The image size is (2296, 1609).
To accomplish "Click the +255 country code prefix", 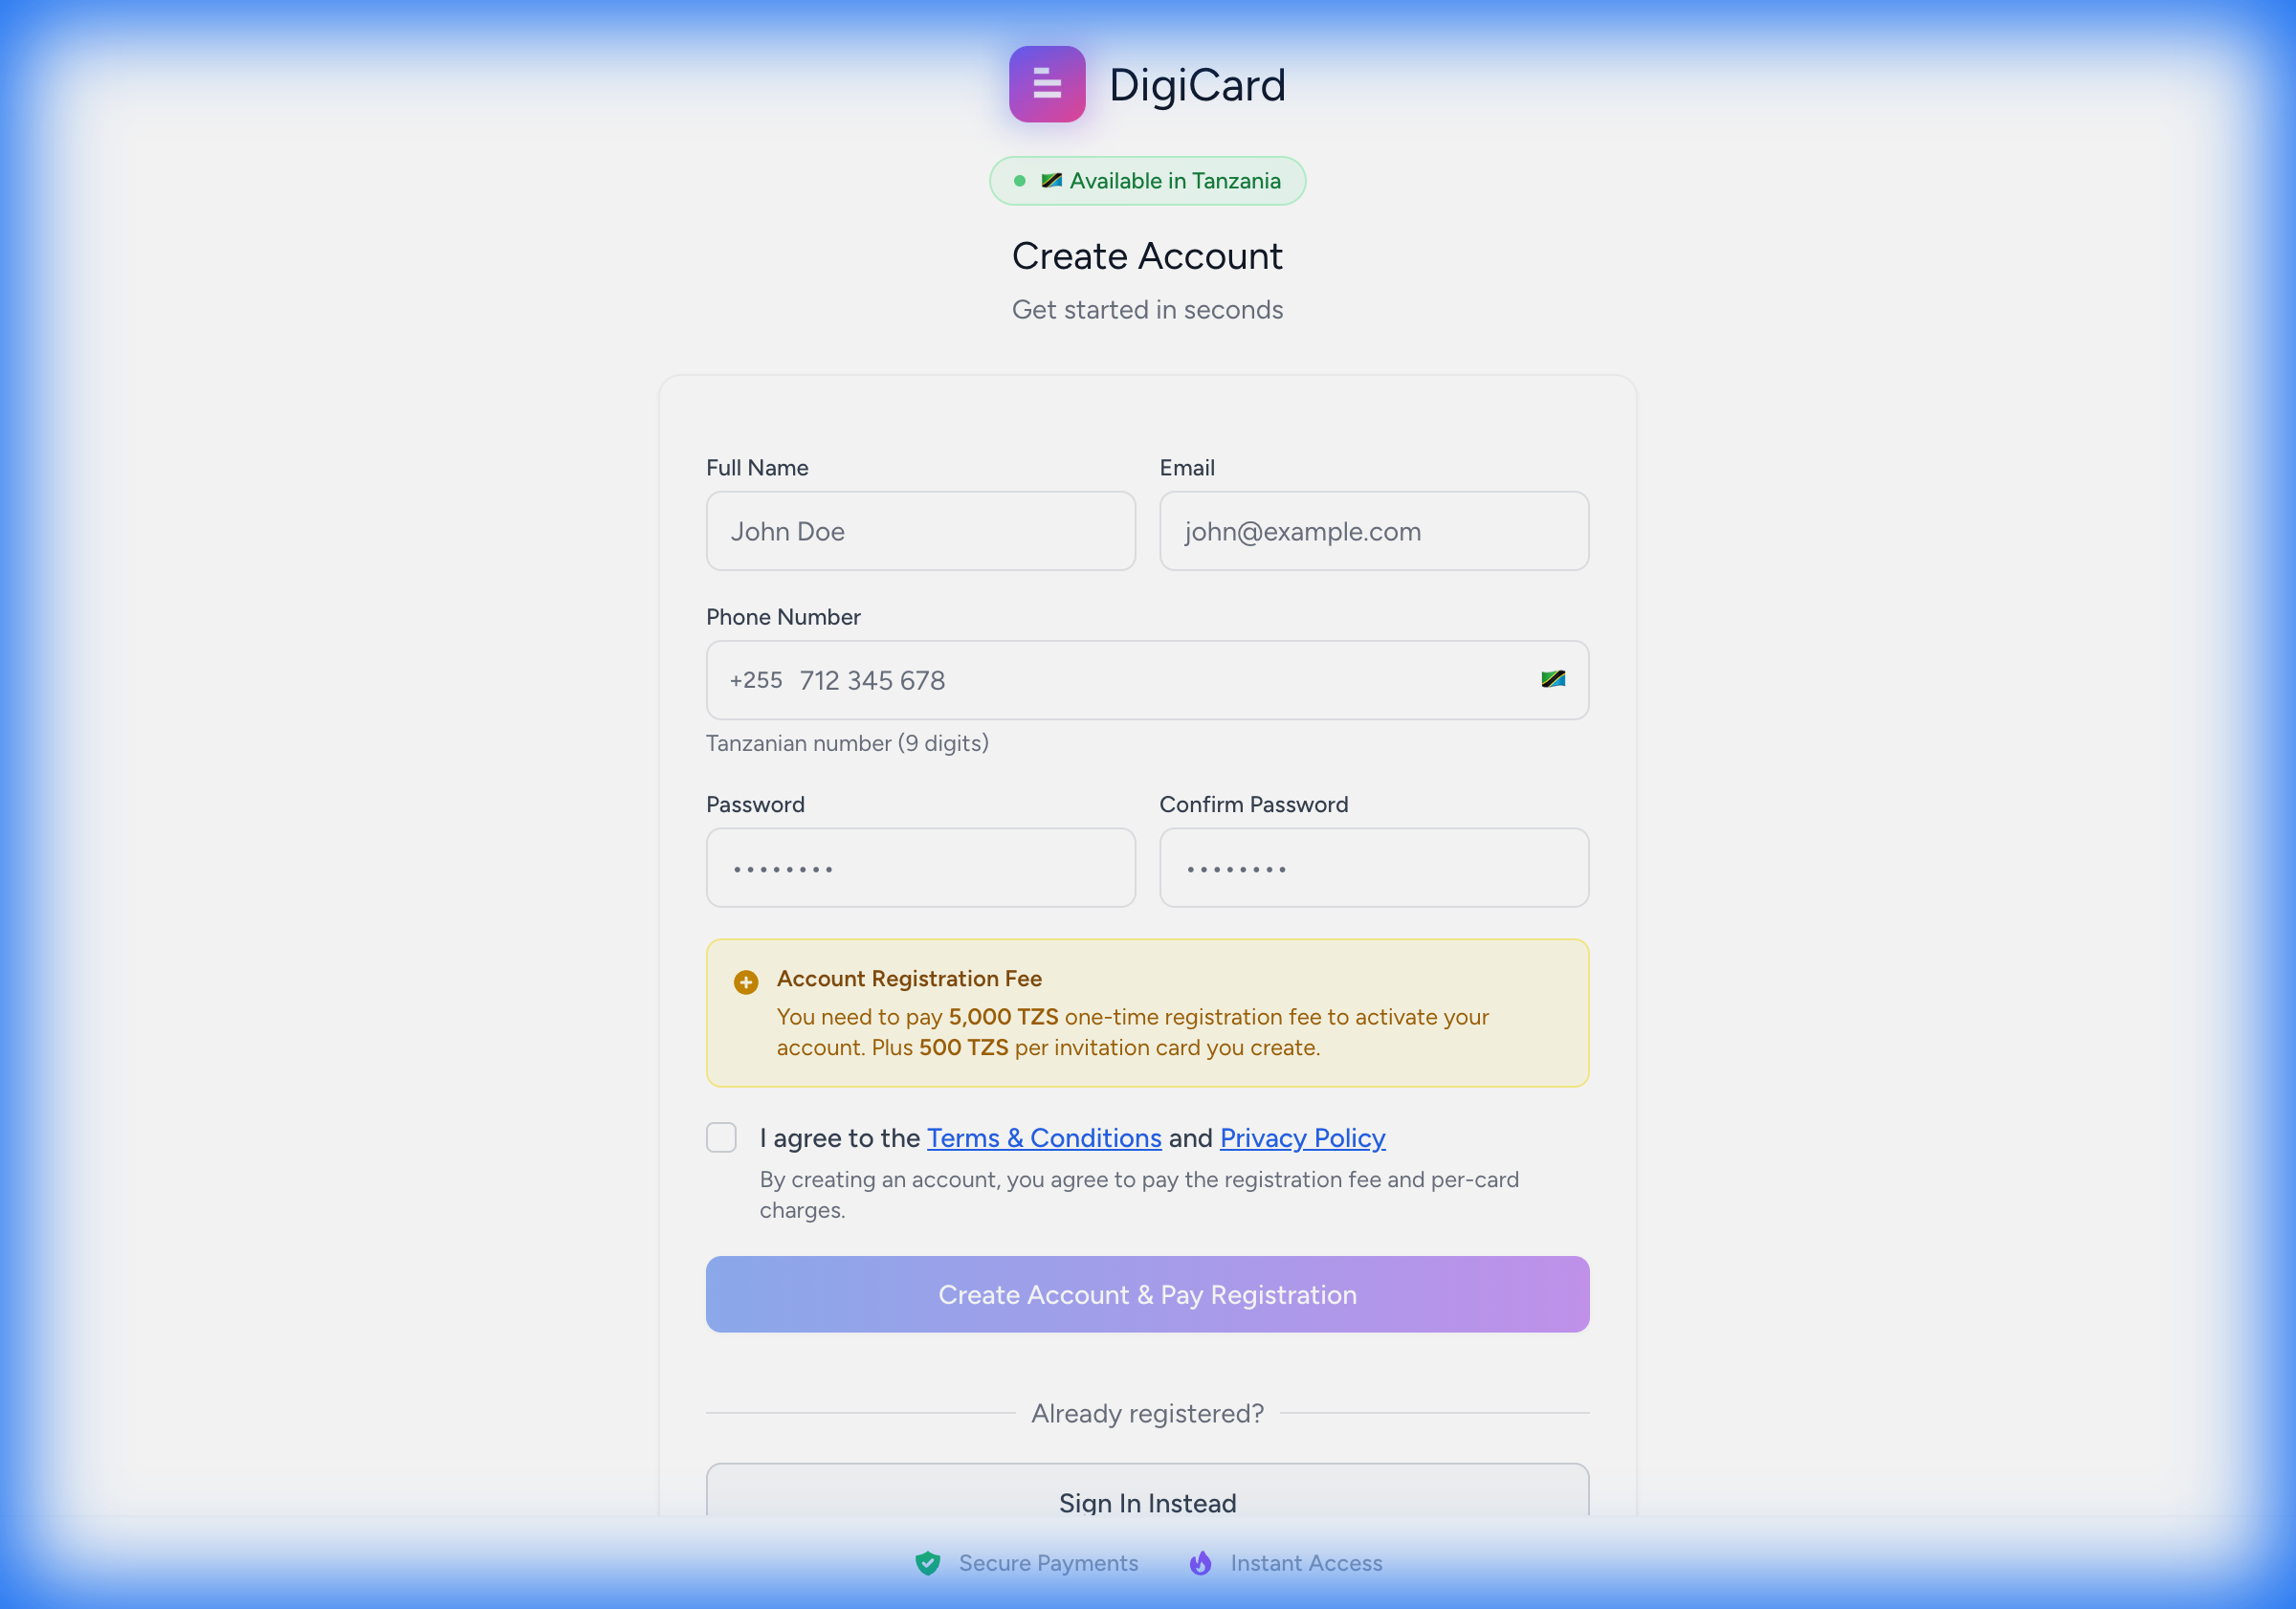I will (756, 680).
